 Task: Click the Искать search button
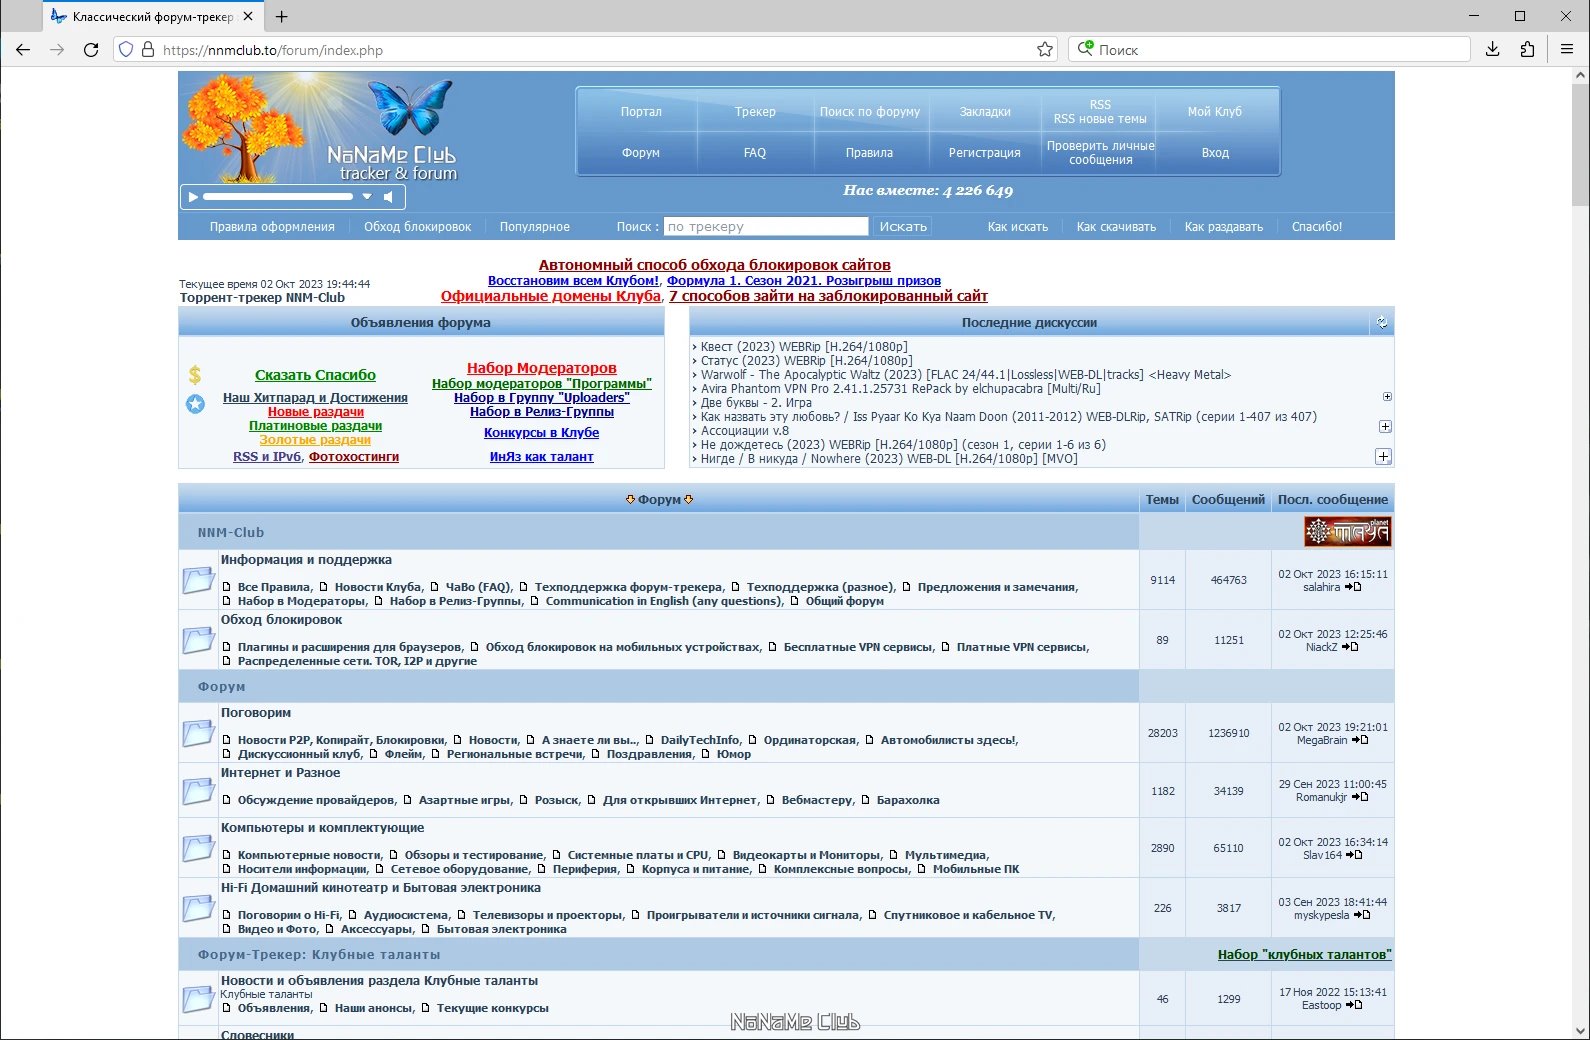pyautogui.click(x=903, y=227)
